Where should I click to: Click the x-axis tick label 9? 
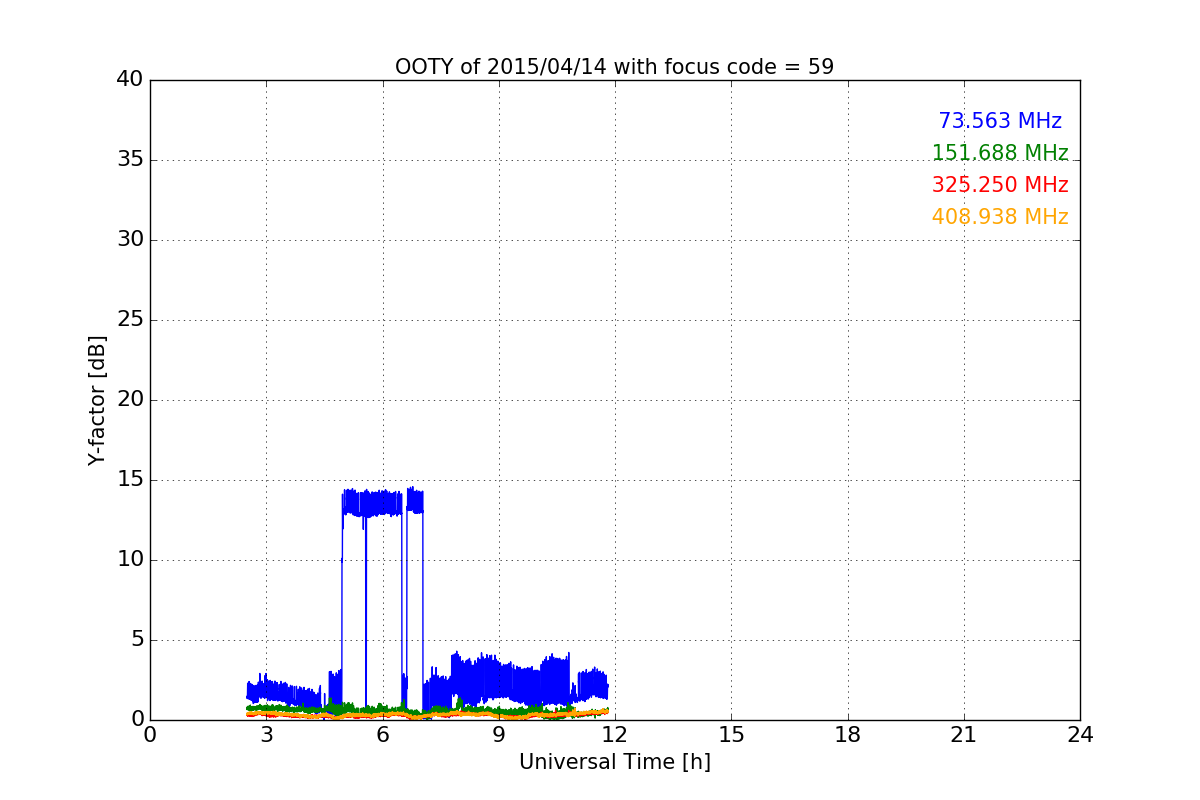coord(498,735)
